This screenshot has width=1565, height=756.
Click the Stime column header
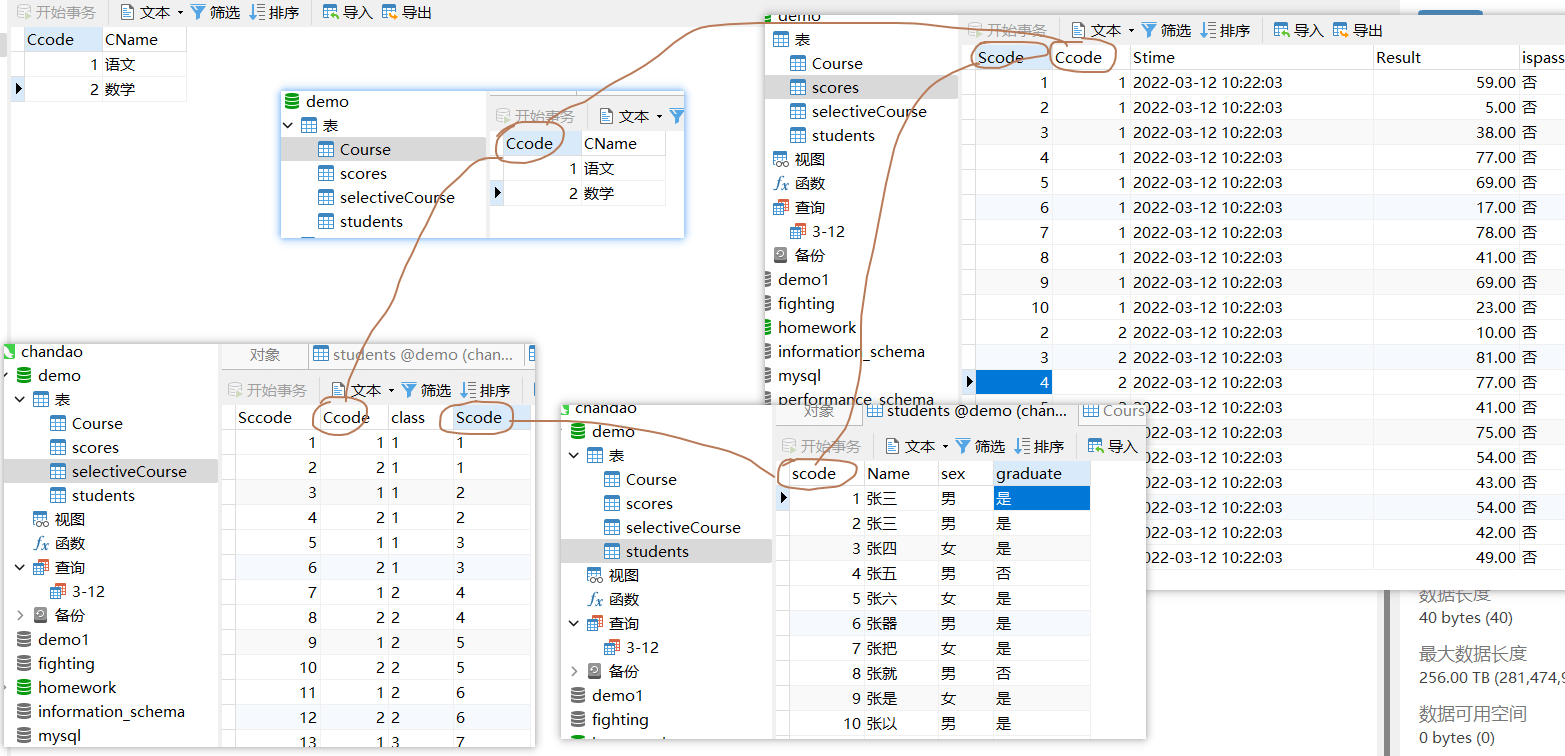tap(1251, 58)
